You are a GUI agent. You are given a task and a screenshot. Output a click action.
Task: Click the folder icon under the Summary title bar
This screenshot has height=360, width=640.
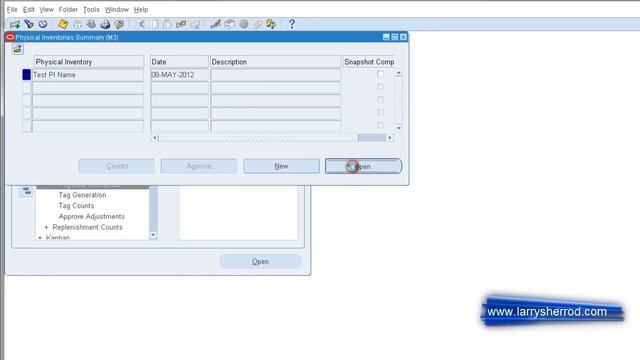click(x=17, y=49)
